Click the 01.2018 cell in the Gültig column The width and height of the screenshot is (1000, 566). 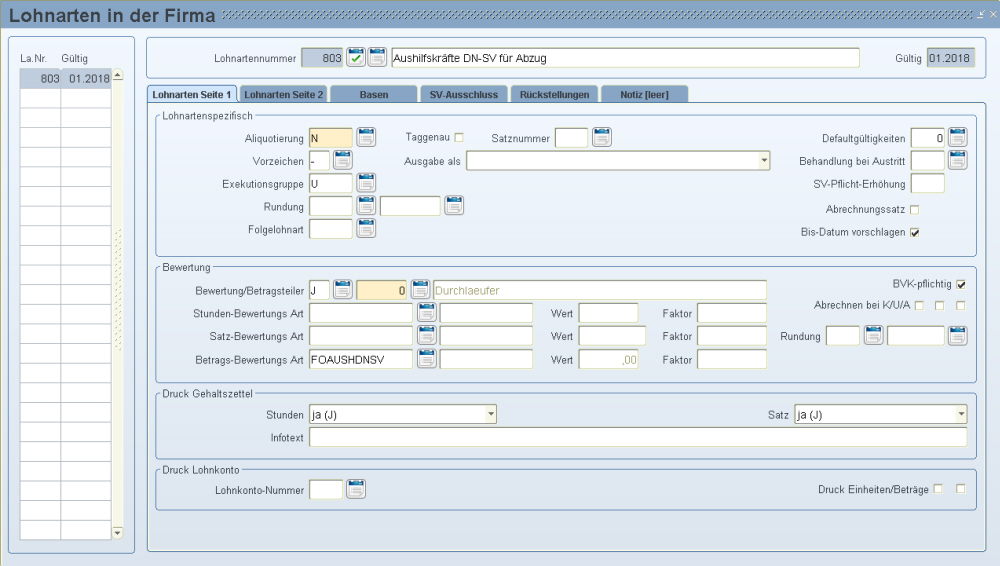click(x=87, y=78)
